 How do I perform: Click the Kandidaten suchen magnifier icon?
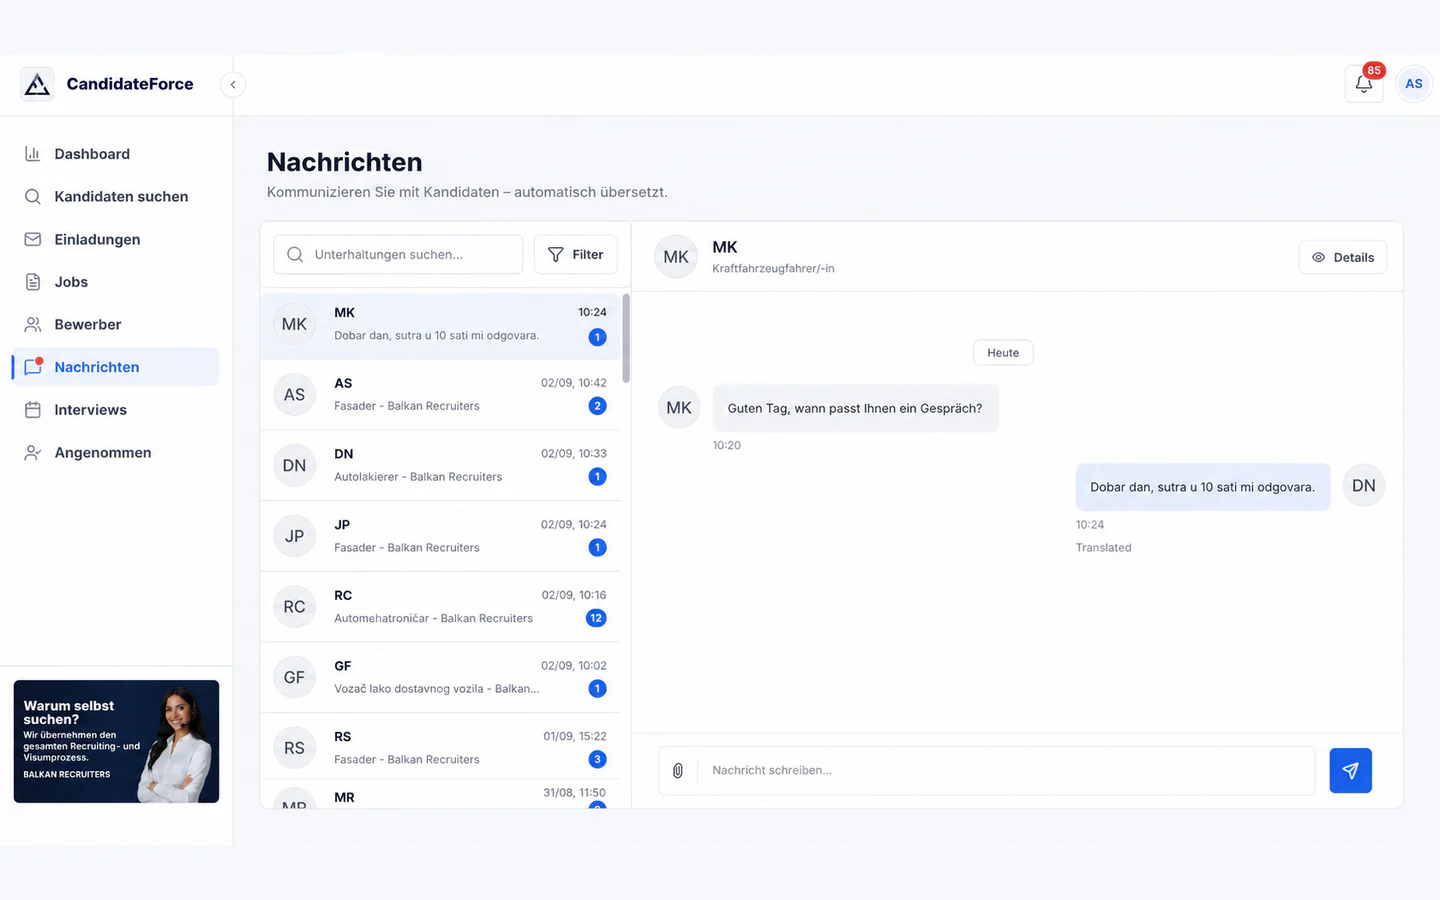click(33, 197)
